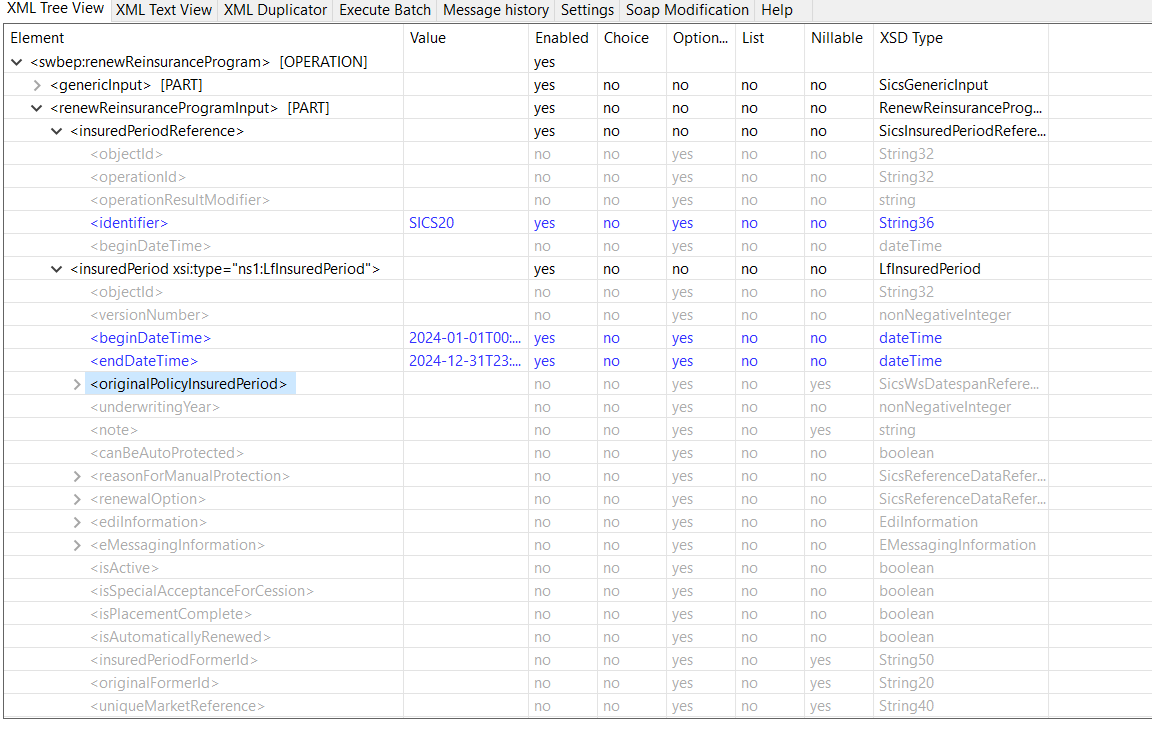Screen dimensions: 1152x729
Task: Expand the ediInformation node
Action: pos(77,522)
